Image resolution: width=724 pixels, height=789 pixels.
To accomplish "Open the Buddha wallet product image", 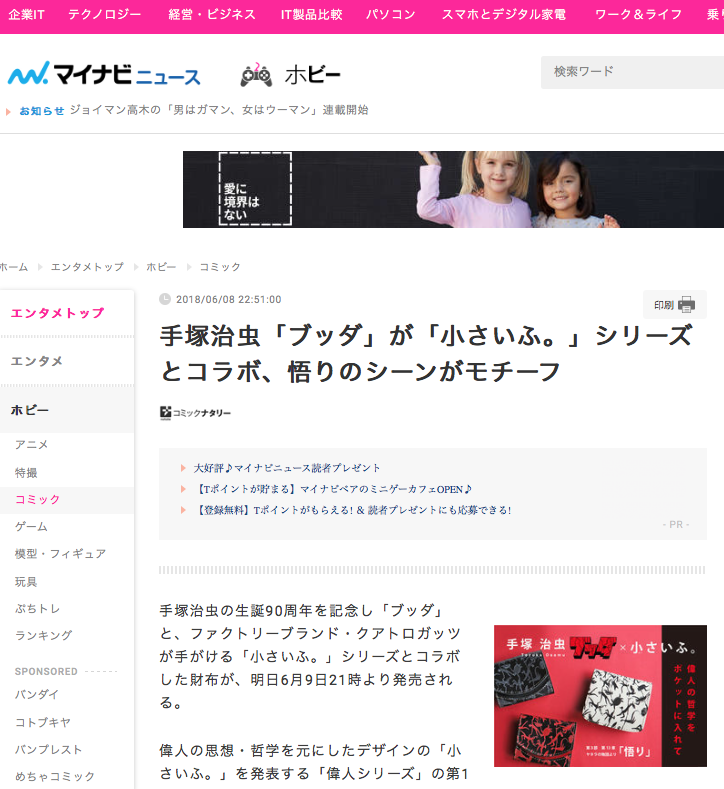I will [600, 696].
